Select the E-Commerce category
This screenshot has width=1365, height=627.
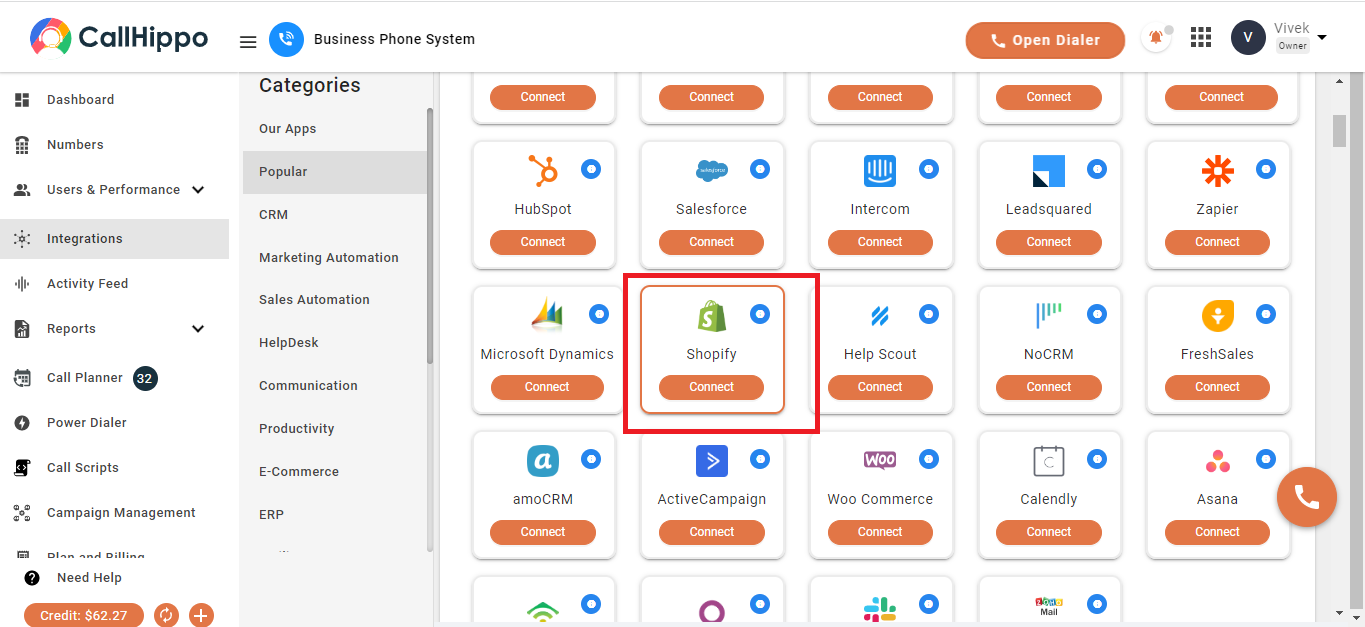click(334, 472)
